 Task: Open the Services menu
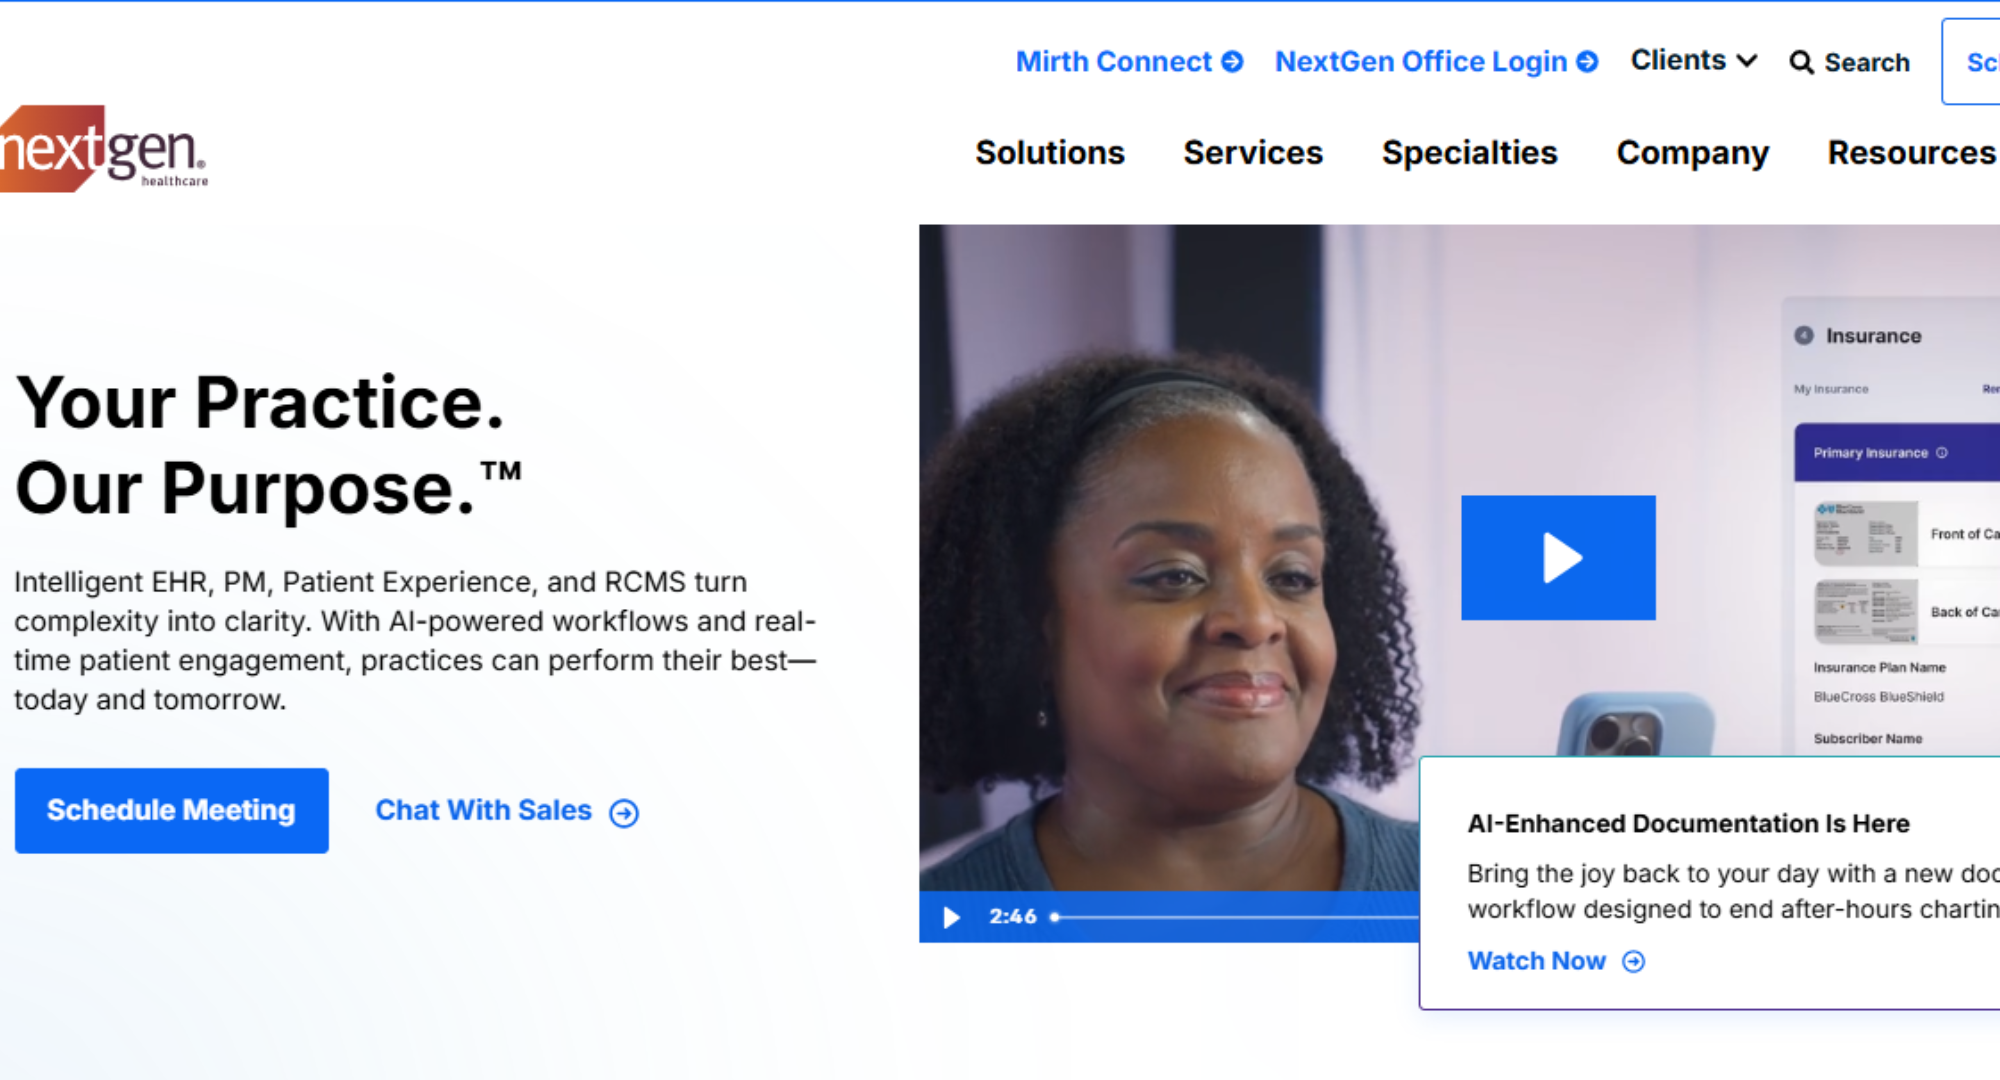[x=1253, y=153]
